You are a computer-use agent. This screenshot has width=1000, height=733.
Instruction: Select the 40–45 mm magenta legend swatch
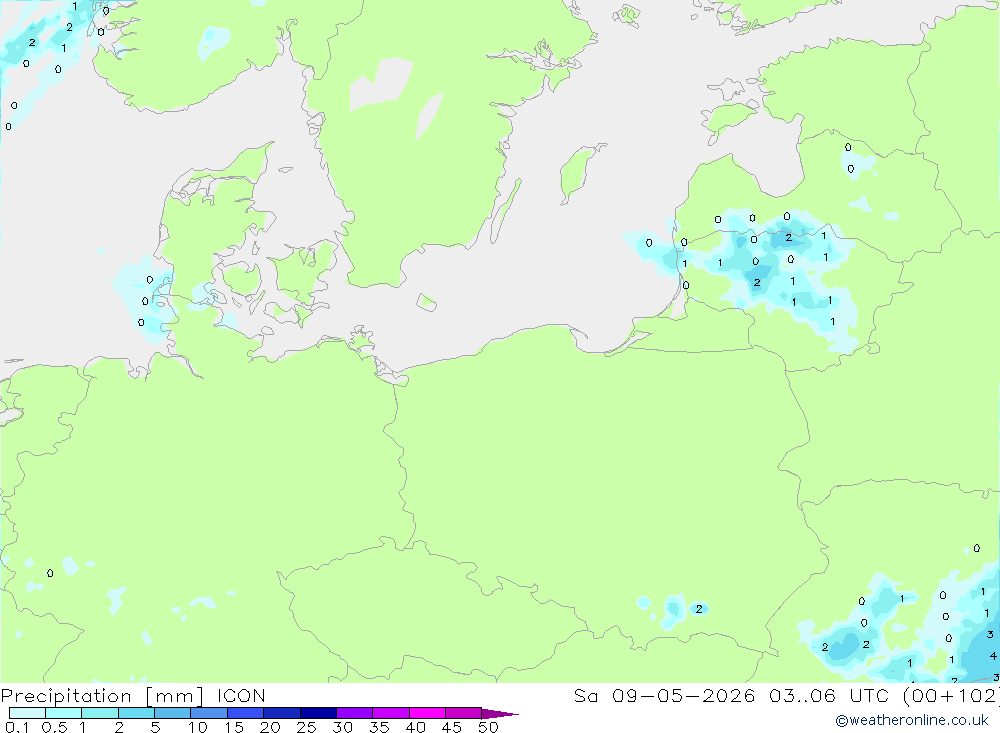(427, 713)
